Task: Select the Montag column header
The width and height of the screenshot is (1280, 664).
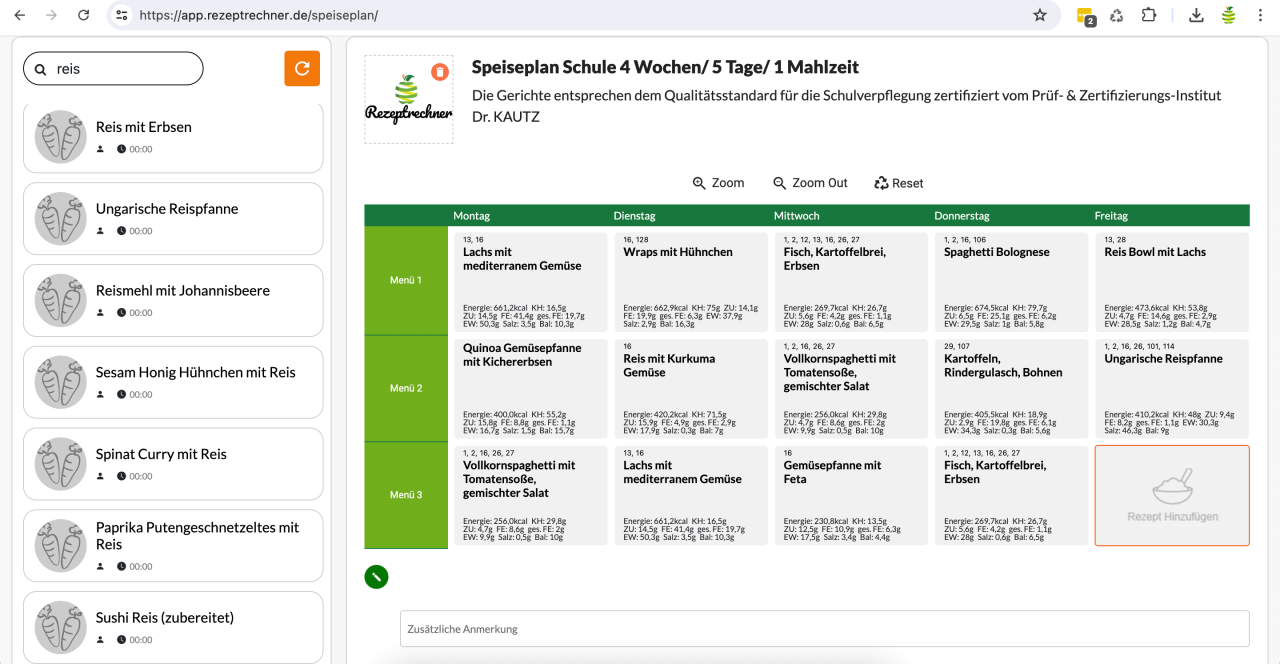Action: (x=471, y=215)
